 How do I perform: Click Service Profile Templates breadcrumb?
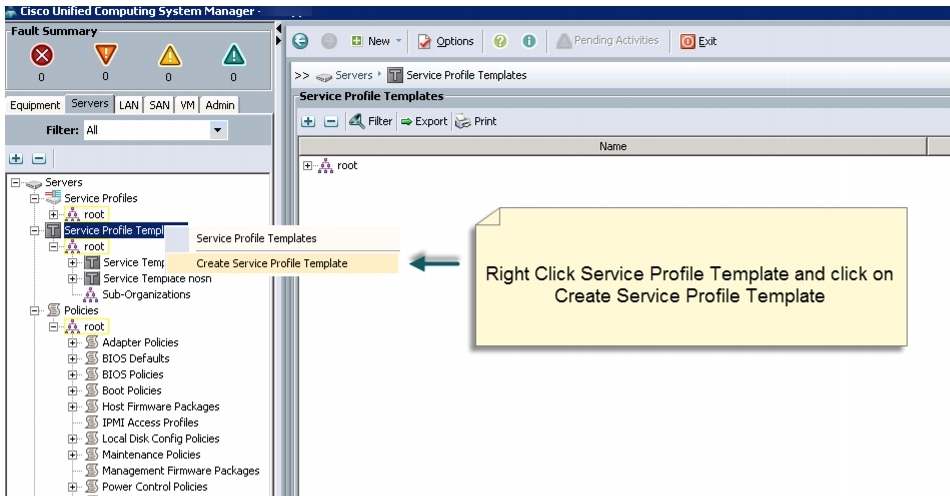(466, 75)
